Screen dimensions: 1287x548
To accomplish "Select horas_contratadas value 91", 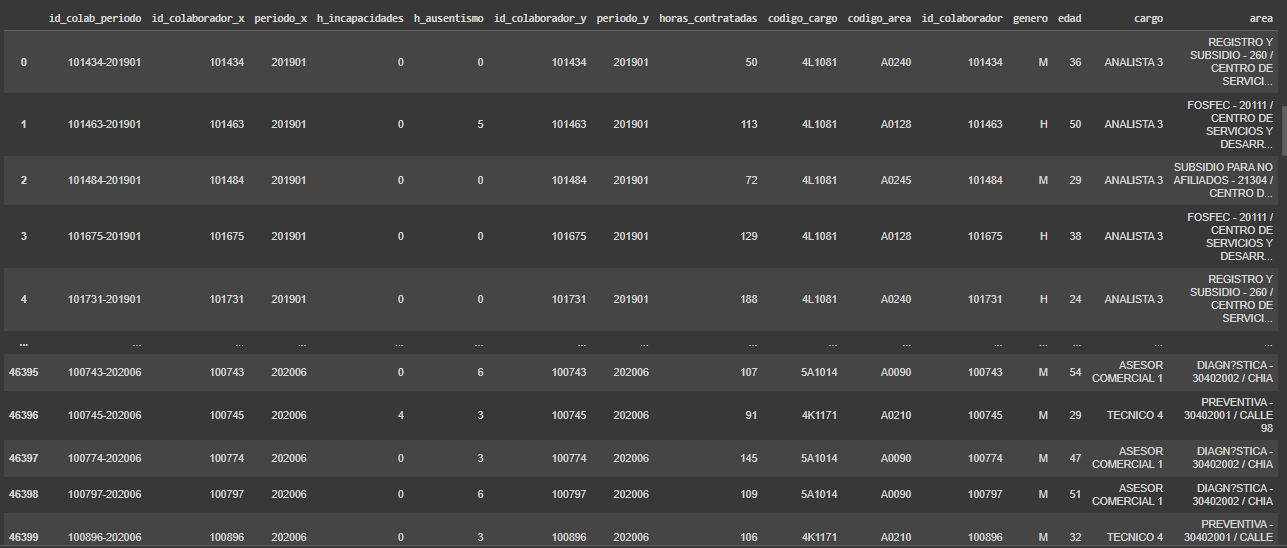I will coord(751,415).
